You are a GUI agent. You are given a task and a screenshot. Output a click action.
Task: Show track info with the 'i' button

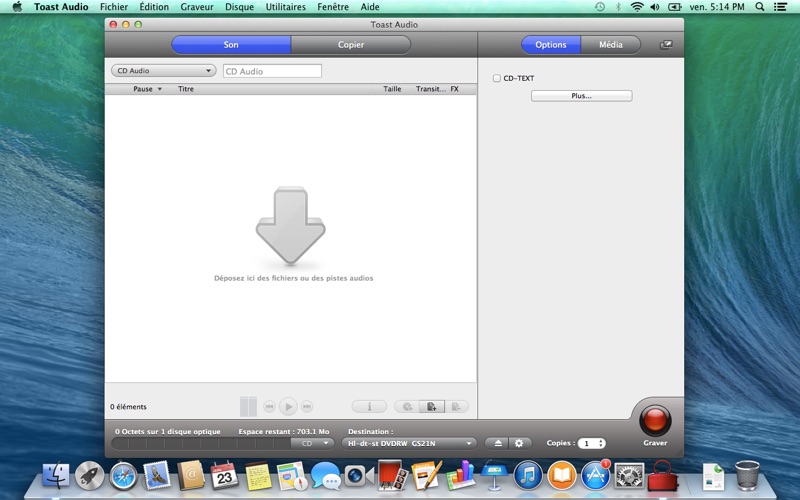tap(369, 407)
